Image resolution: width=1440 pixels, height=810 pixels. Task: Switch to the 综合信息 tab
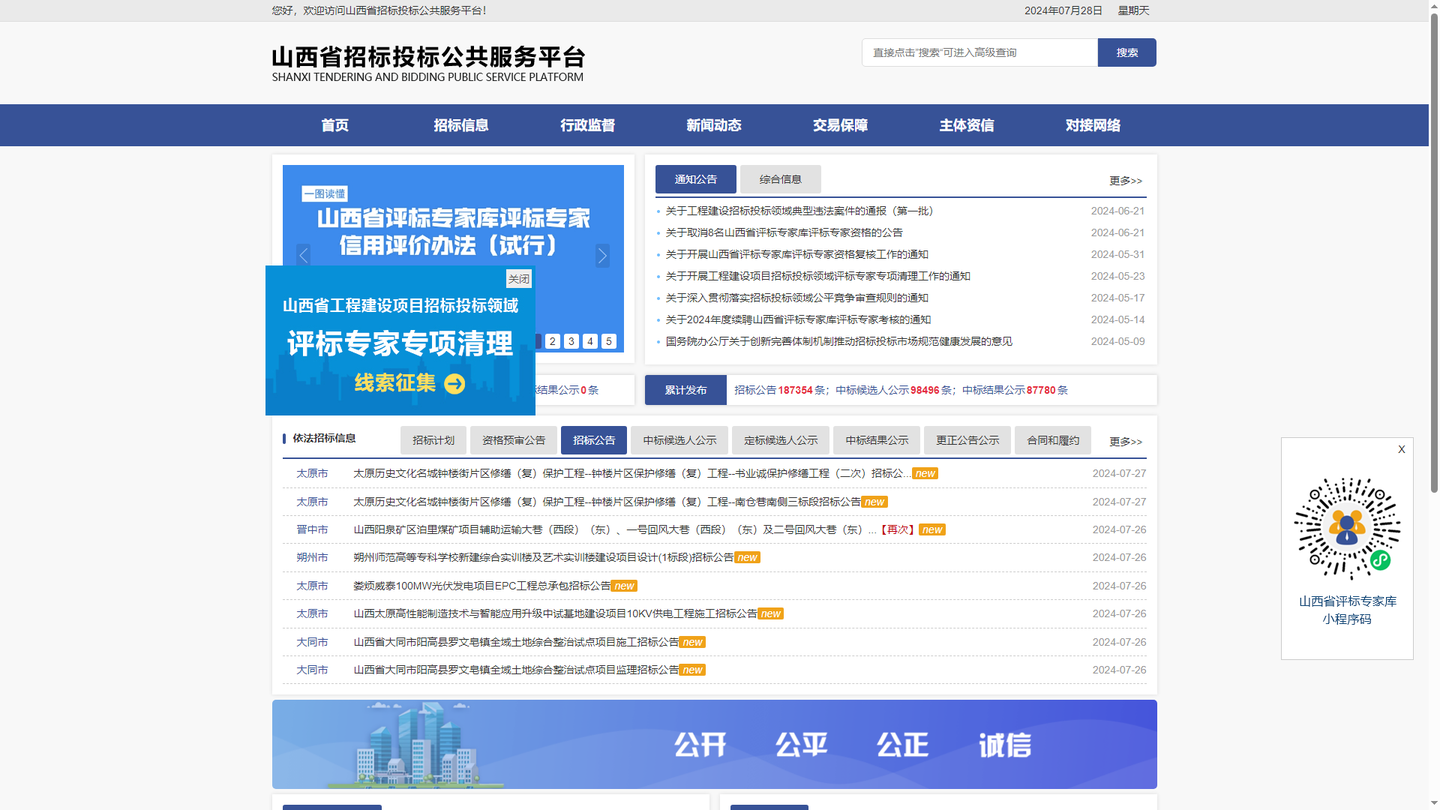coord(780,179)
